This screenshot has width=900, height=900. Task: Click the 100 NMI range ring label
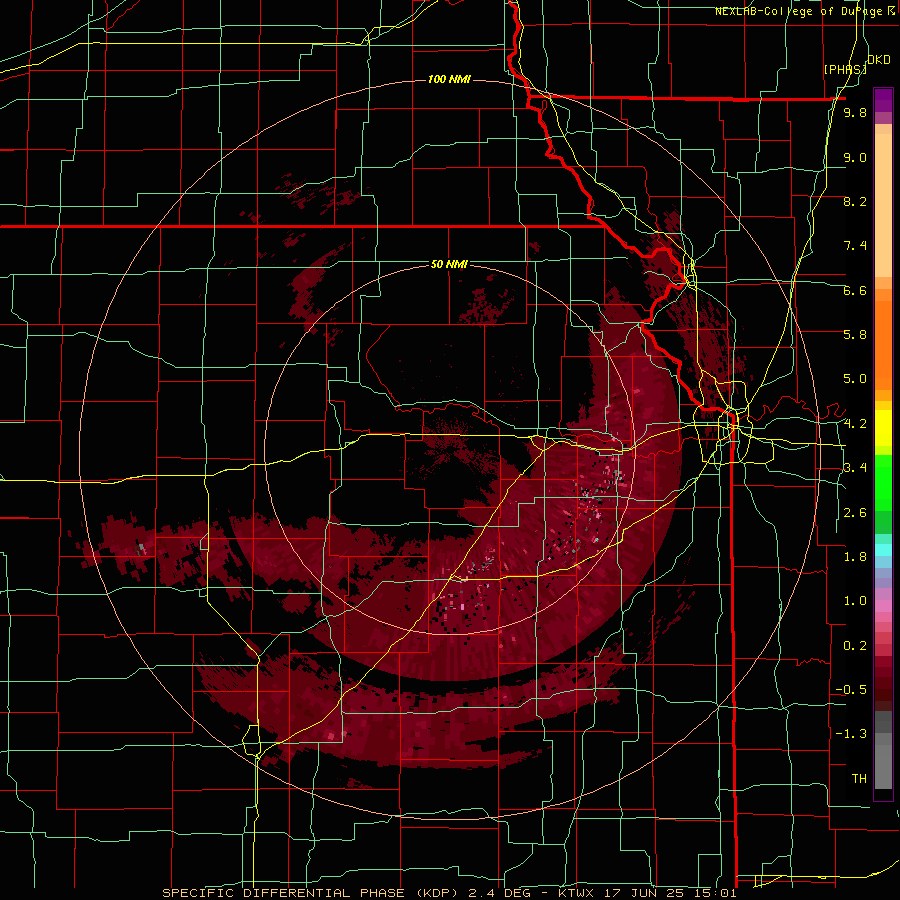point(449,79)
